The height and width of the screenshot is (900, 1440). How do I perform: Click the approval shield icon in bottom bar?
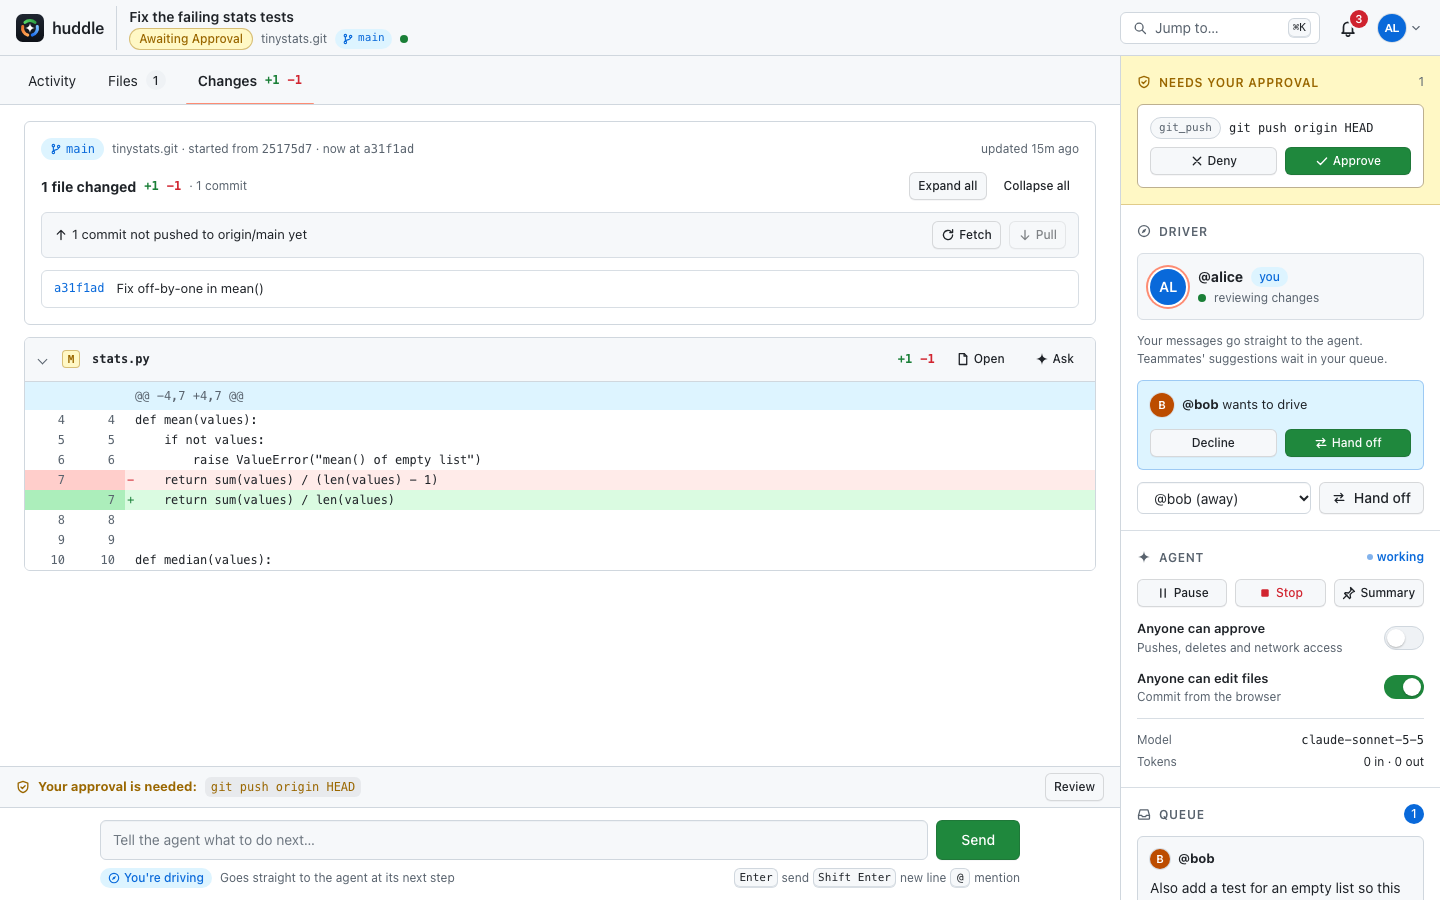pyautogui.click(x=23, y=787)
